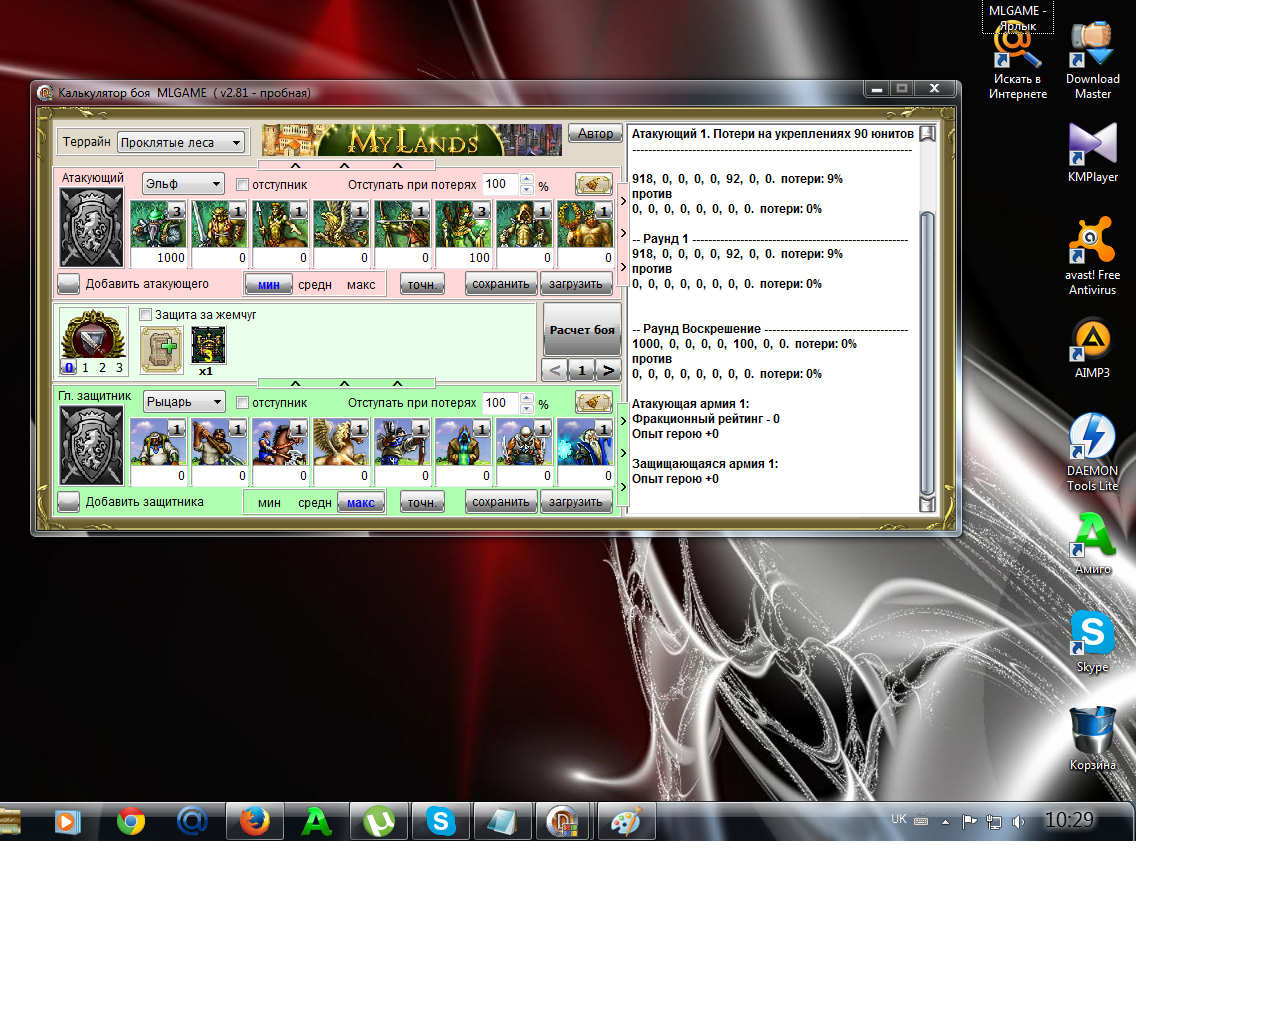Click the 'Расчет боя' button
This screenshot has width=1280, height=1024.
582,329
